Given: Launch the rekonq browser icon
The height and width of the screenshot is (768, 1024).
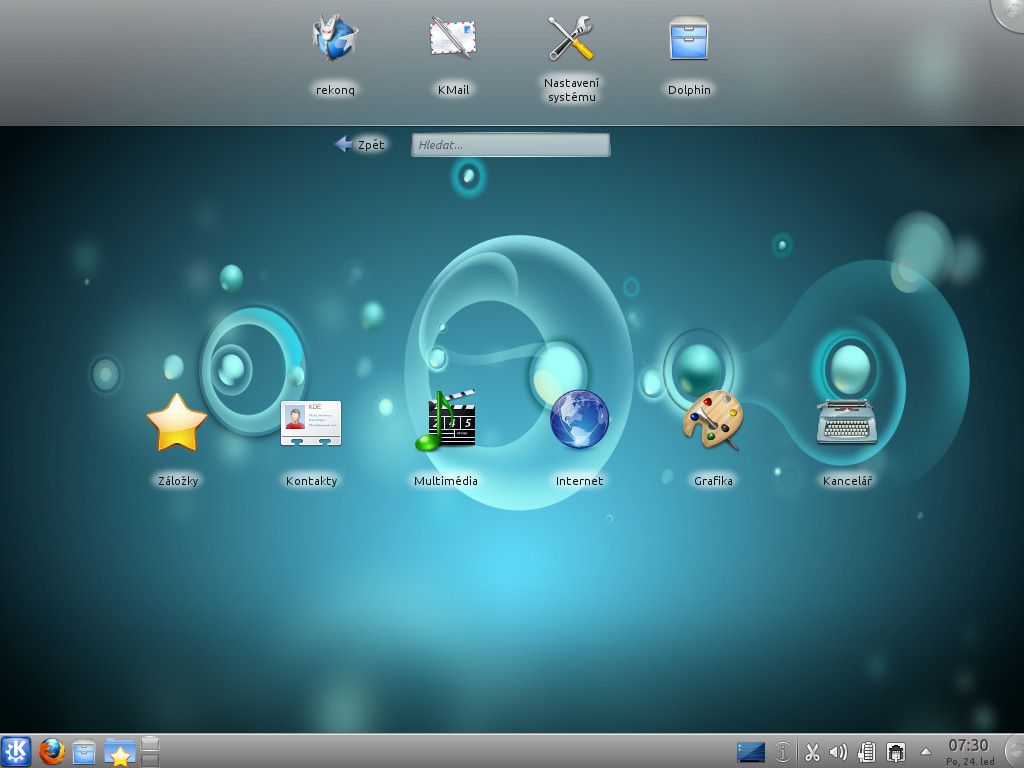Looking at the screenshot, I should (335, 40).
